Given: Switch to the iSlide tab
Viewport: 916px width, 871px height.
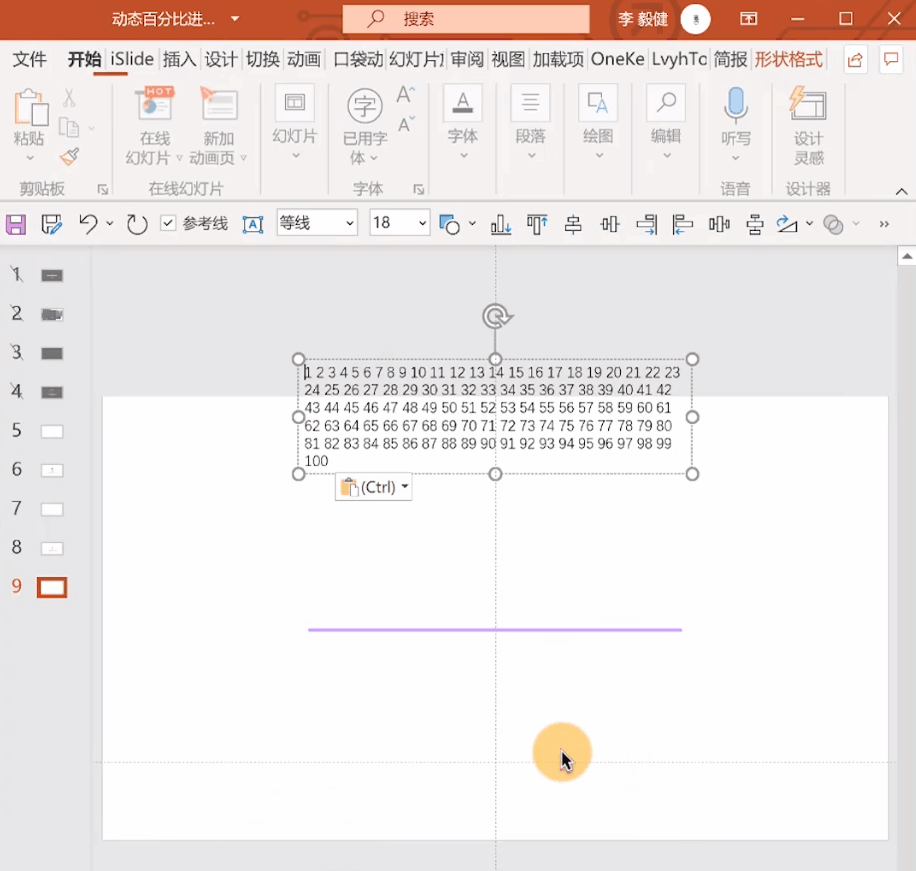Looking at the screenshot, I should point(132,59).
